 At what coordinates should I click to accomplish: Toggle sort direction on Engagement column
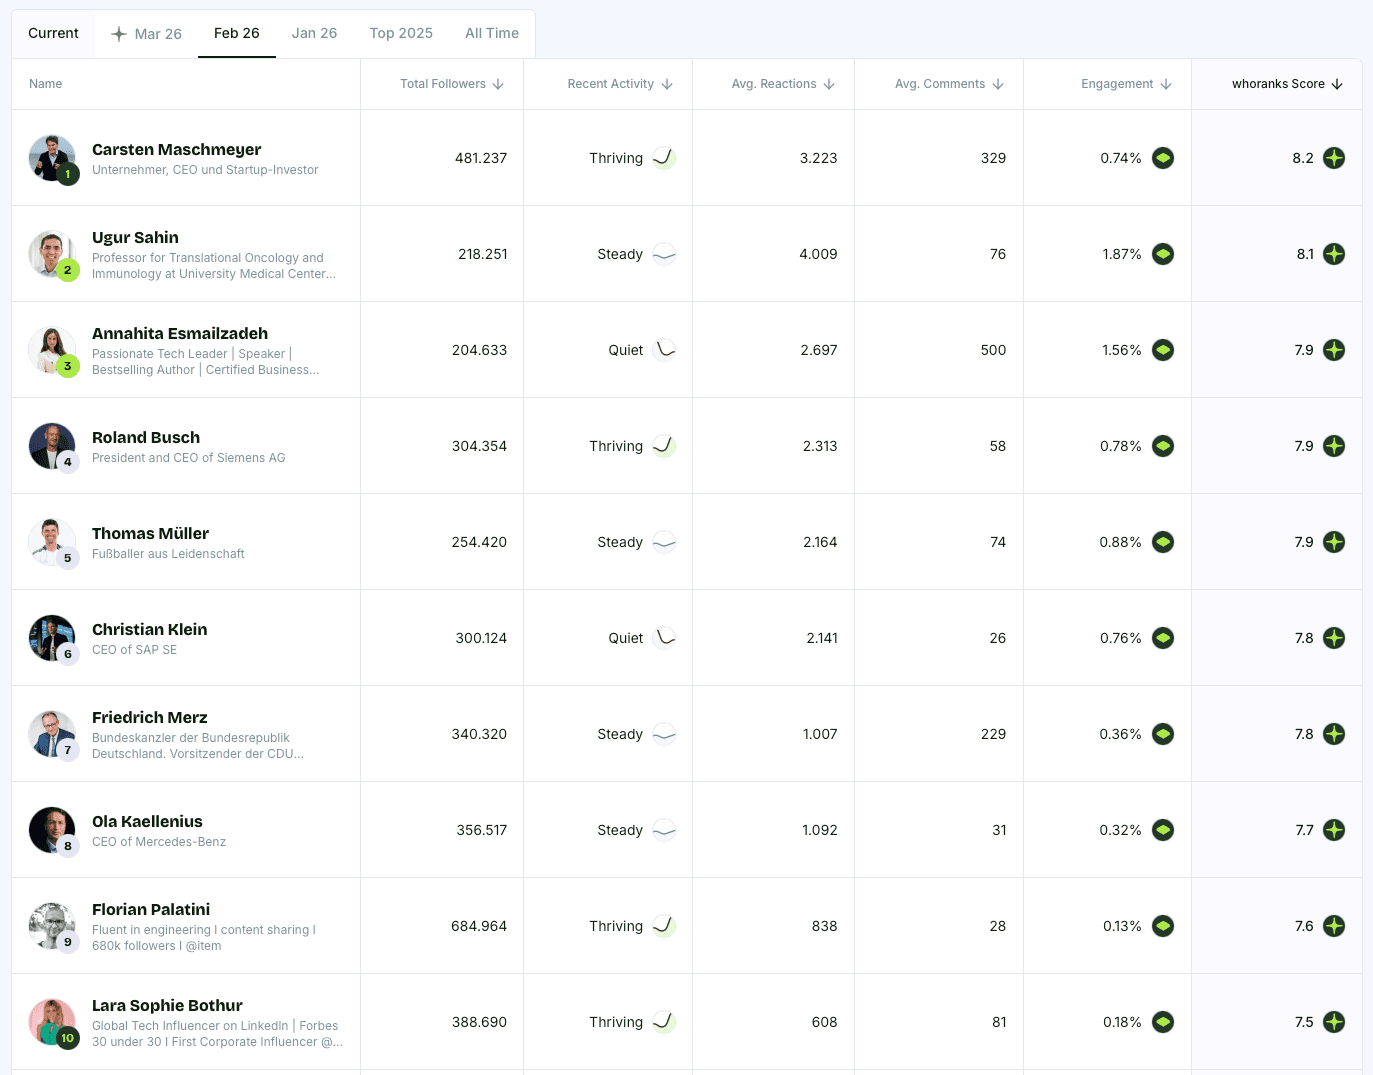click(x=1166, y=84)
